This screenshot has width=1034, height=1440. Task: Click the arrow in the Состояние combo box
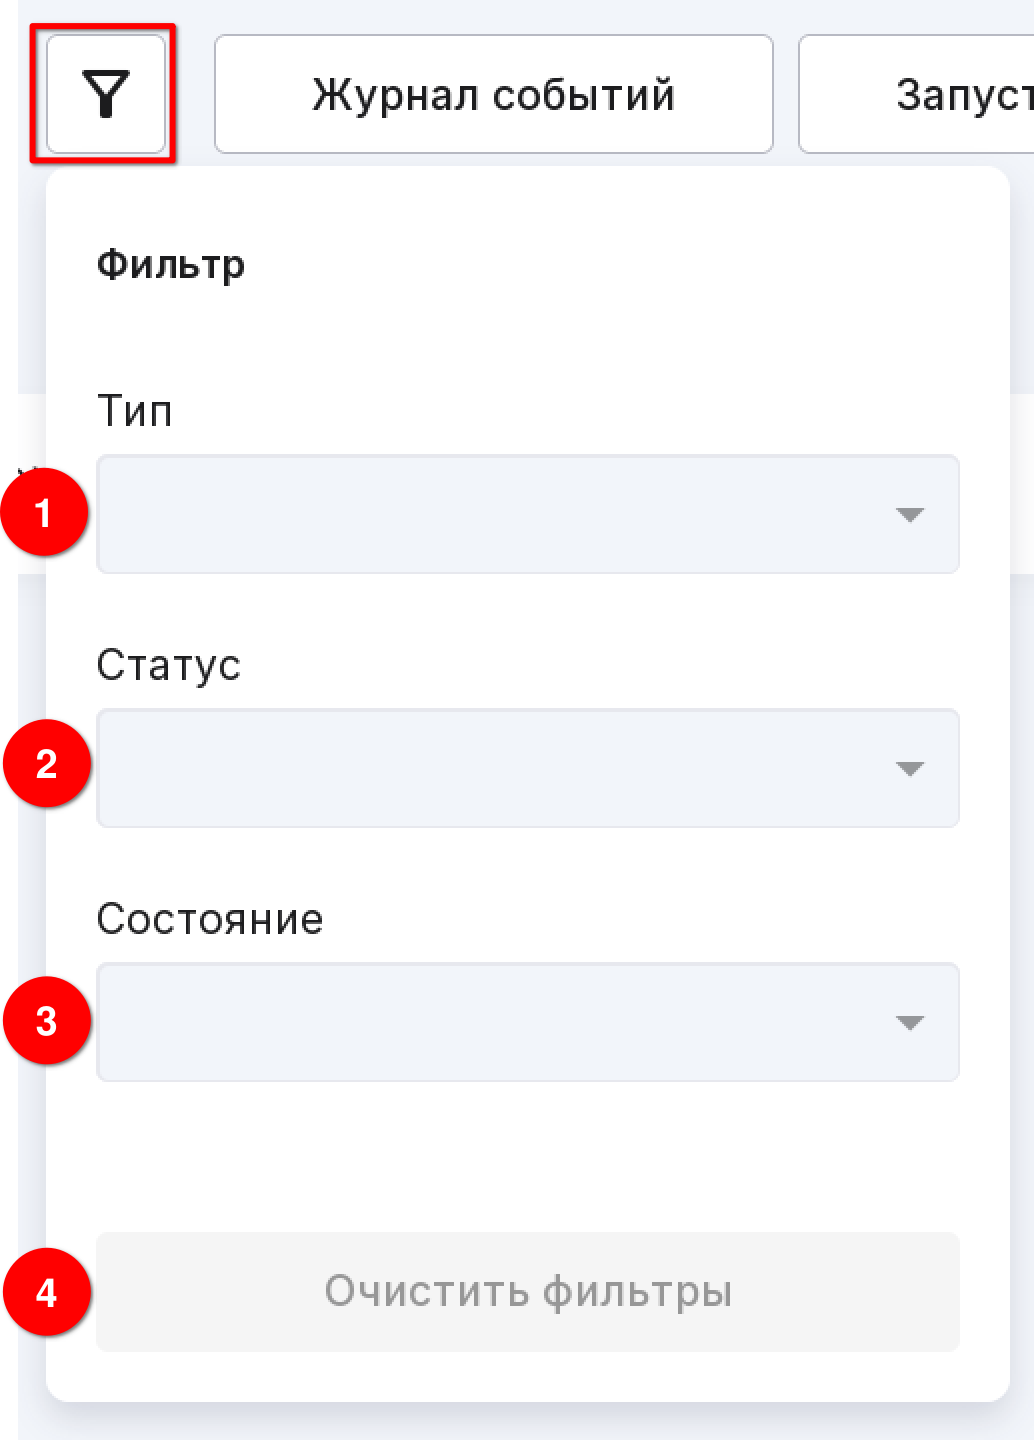pyautogui.click(x=910, y=1023)
